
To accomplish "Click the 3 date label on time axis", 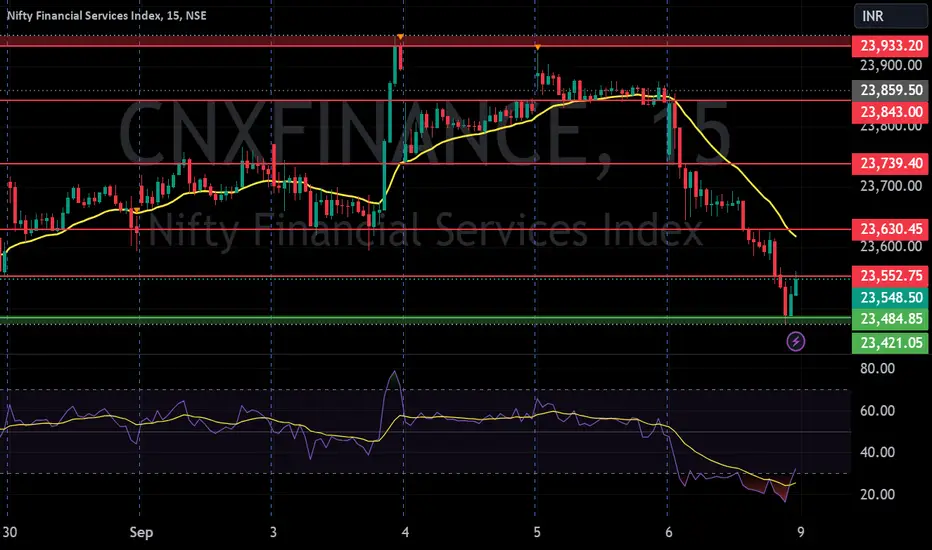I will [273, 532].
